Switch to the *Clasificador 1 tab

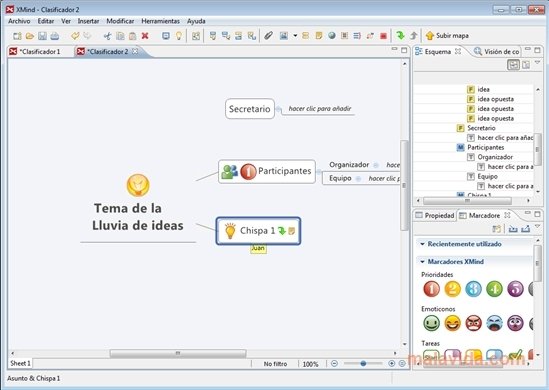[x=35, y=51]
